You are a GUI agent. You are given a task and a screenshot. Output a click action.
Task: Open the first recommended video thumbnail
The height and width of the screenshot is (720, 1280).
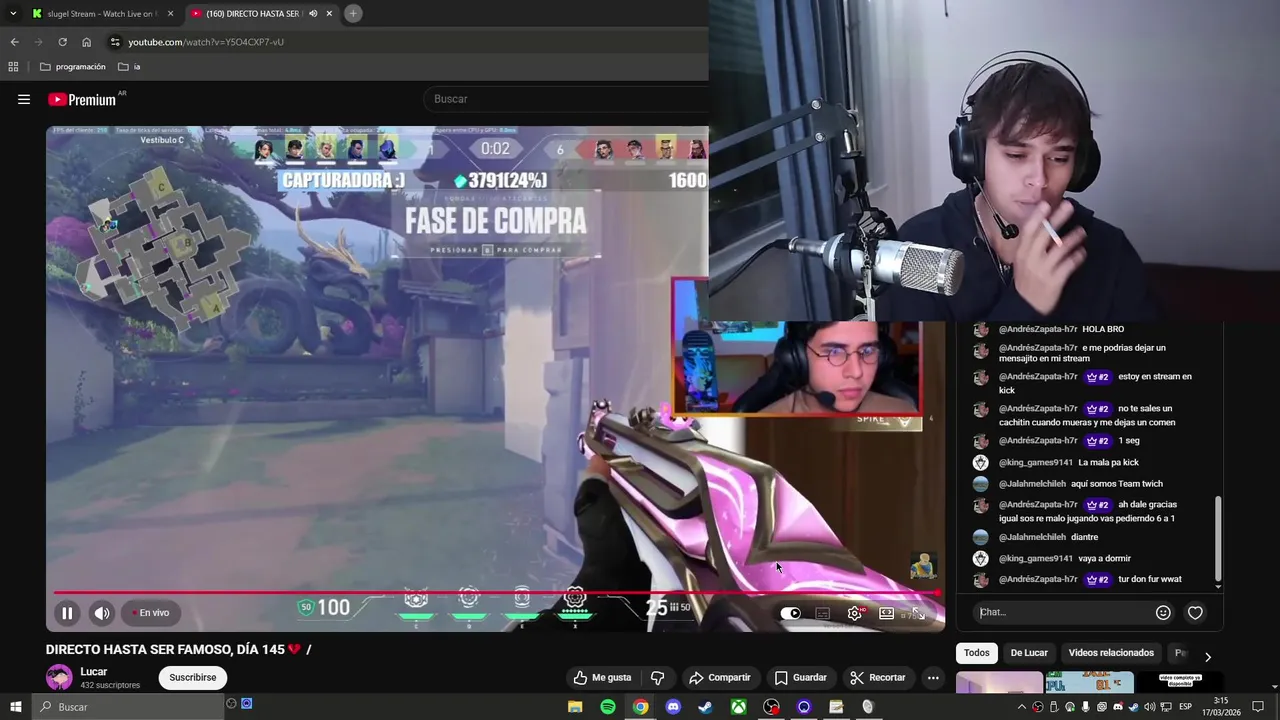point(999,683)
